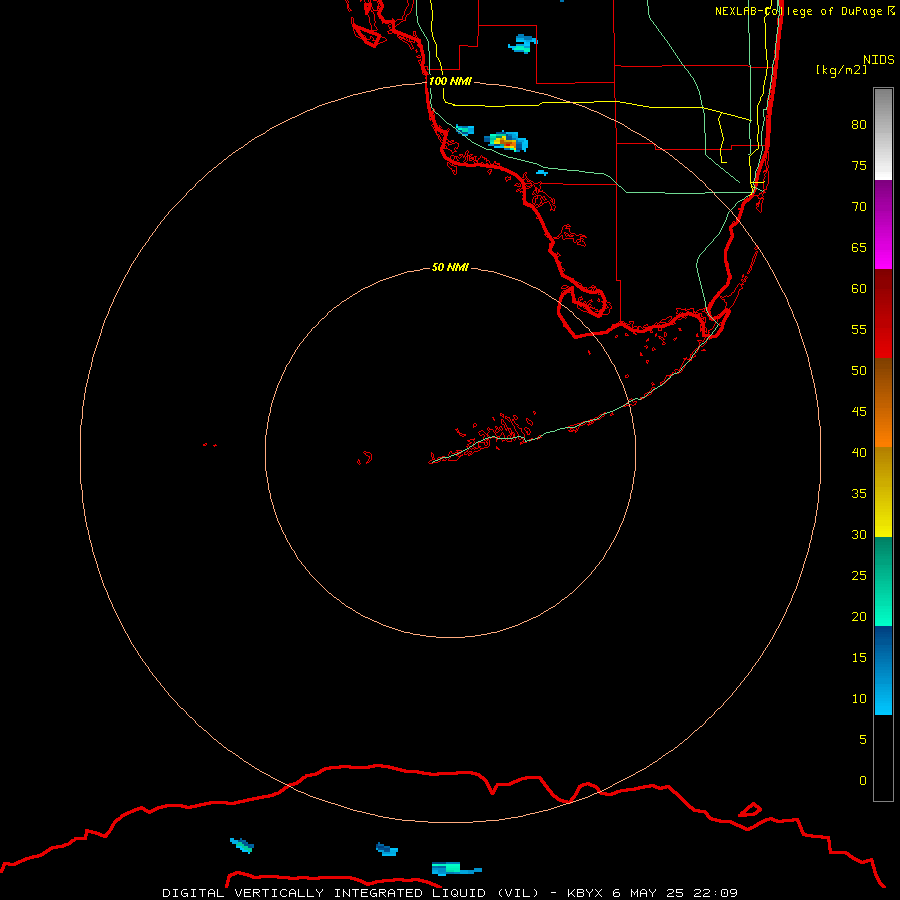Image resolution: width=900 pixels, height=900 pixels.
Task: Click the 5 value on the color scale
Action: [863, 740]
